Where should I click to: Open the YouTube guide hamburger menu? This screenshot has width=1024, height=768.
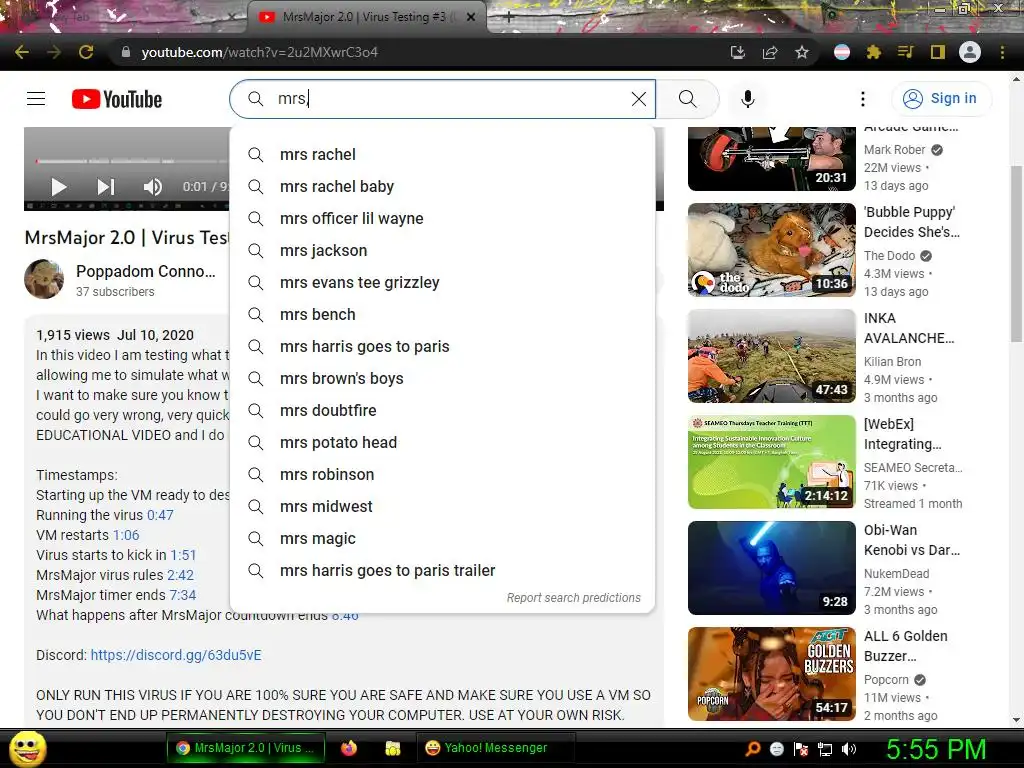coord(36,99)
